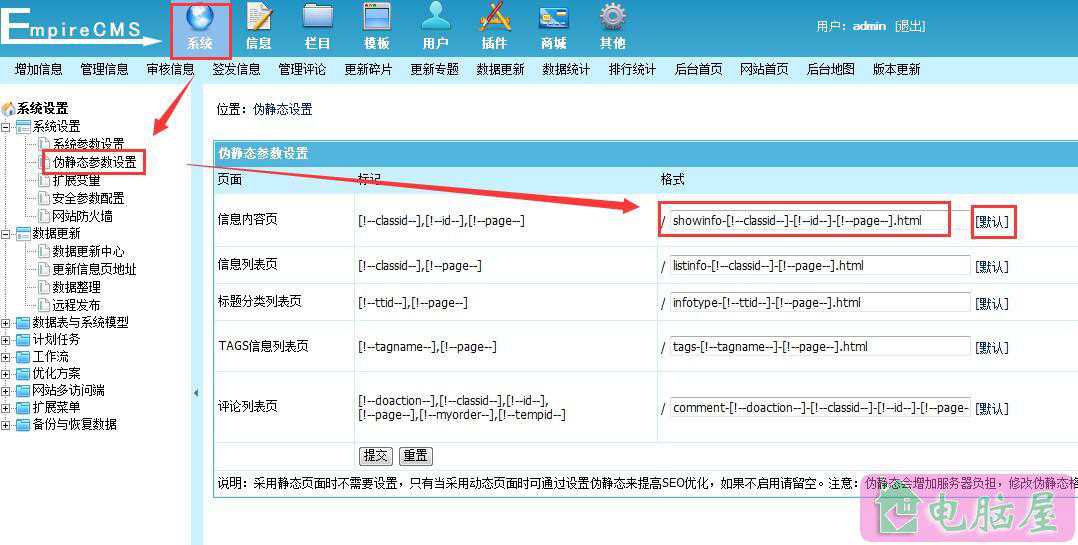Open 更新专题 menu item
This screenshot has width=1078, height=545.
coord(434,69)
